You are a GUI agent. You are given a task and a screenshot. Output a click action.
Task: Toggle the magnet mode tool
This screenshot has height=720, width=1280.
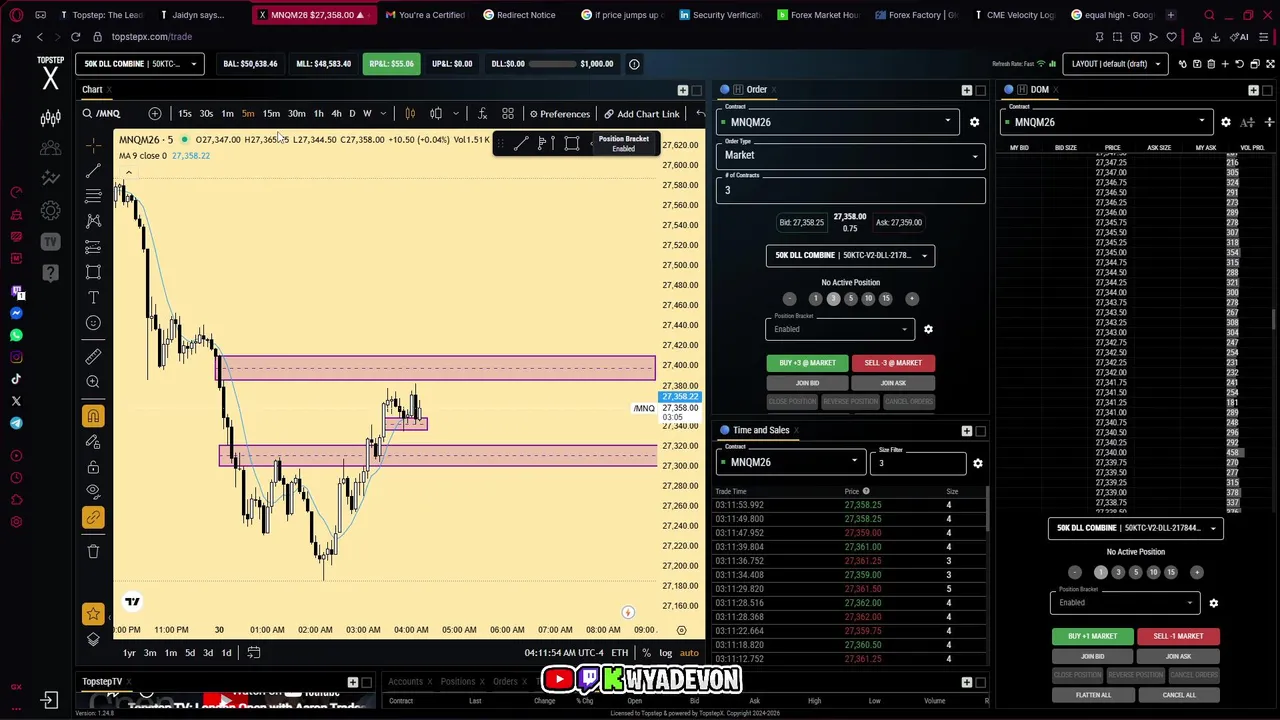click(93, 416)
